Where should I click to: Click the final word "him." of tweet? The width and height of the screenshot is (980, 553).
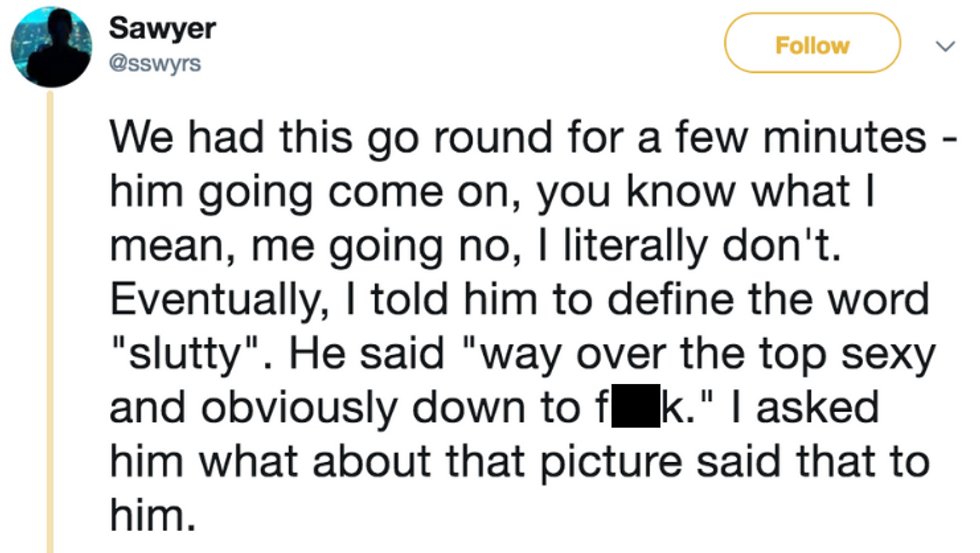(148, 514)
